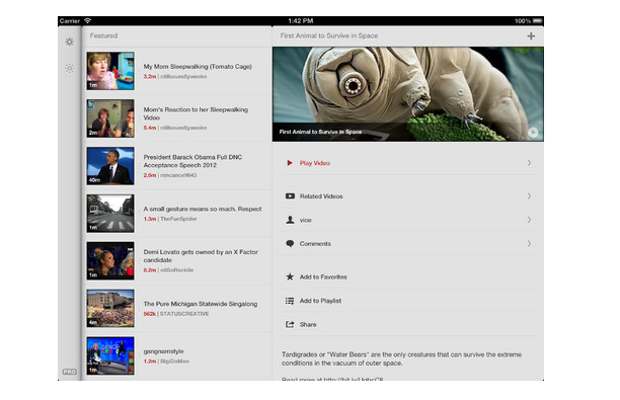The image size is (620, 400).
Task: Click the Featured header label
Action: click(104, 36)
